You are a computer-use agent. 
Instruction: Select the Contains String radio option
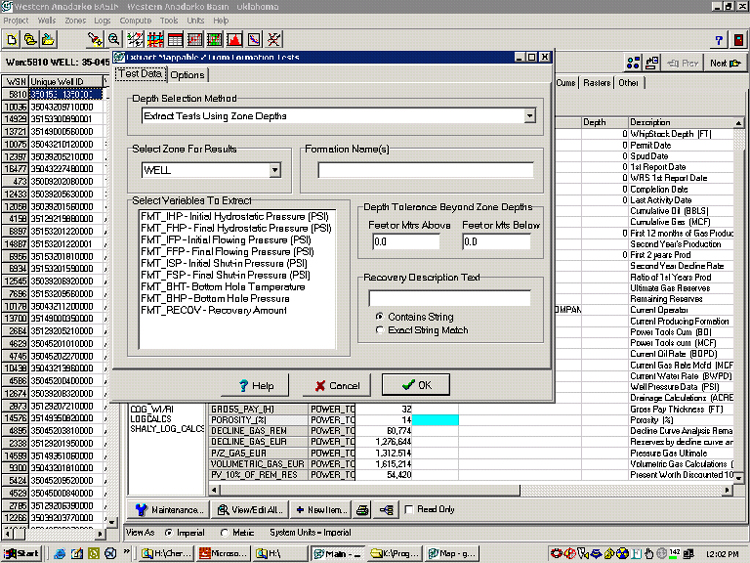pyautogui.click(x=379, y=317)
